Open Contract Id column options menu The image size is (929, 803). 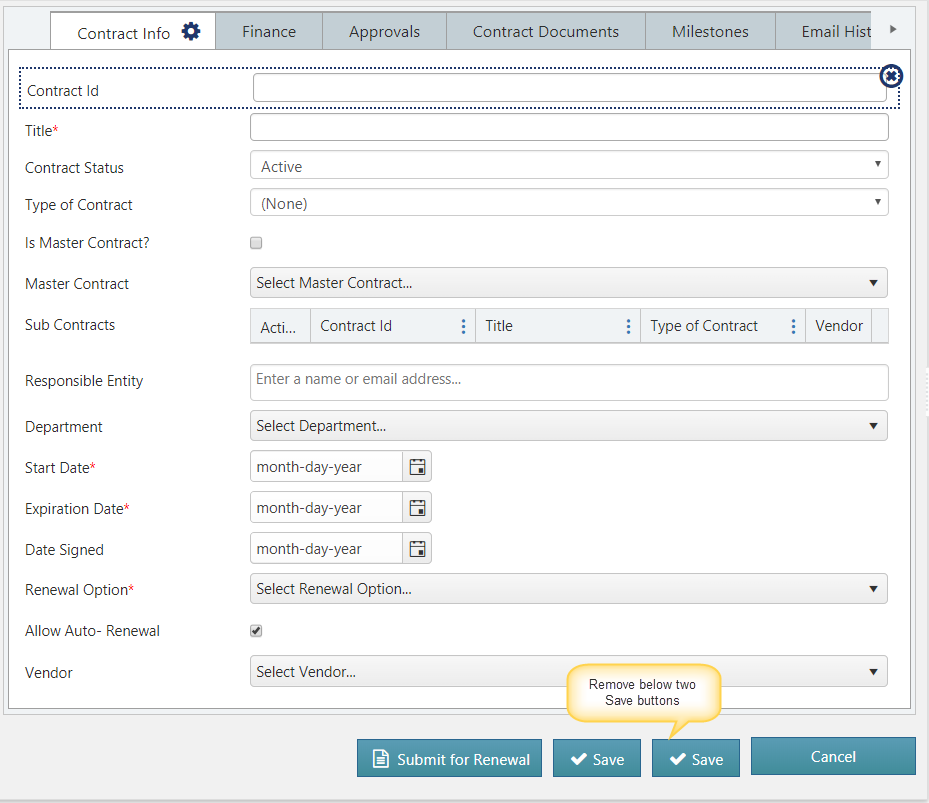coord(463,326)
